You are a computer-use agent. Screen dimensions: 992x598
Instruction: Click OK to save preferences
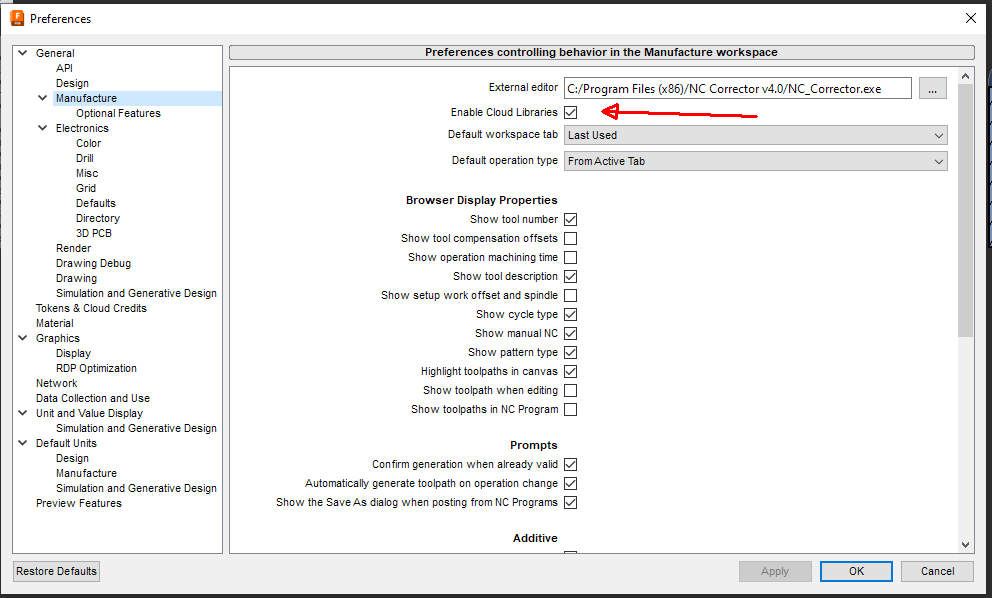click(x=856, y=571)
